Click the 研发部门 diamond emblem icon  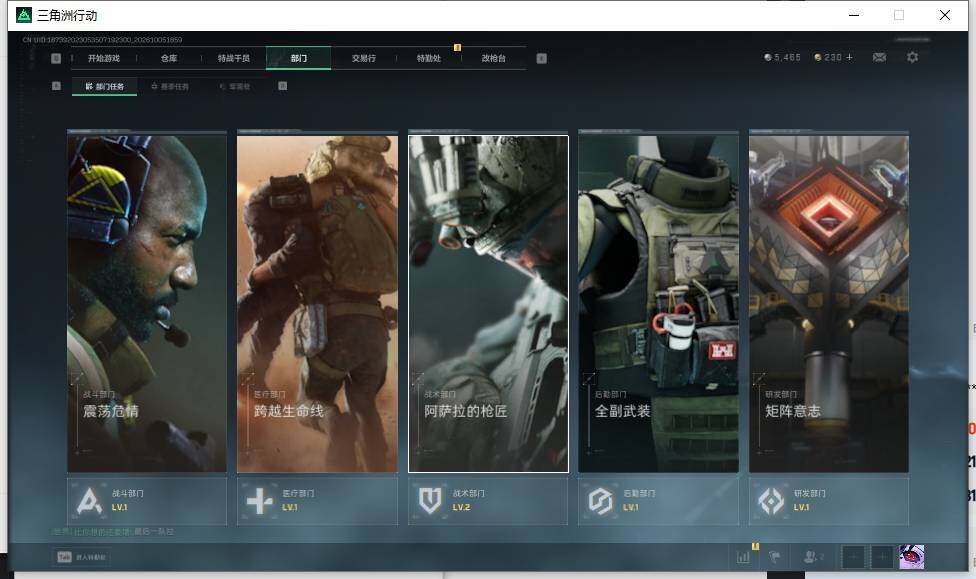(x=771, y=501)
